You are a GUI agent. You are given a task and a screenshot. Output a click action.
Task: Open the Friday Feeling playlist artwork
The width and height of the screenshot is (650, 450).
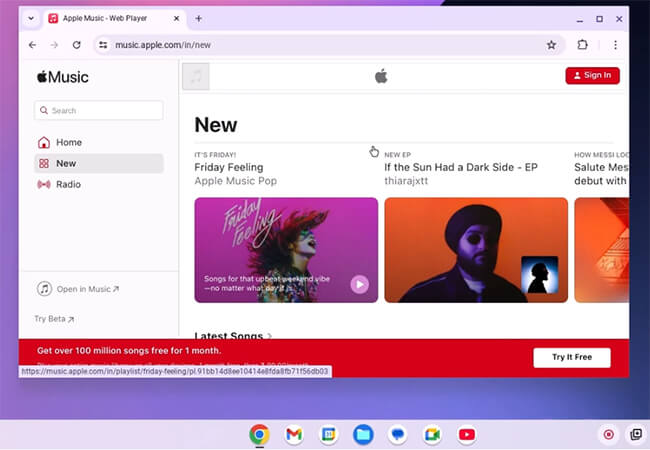pyautogui.click(x=286, y=250)
